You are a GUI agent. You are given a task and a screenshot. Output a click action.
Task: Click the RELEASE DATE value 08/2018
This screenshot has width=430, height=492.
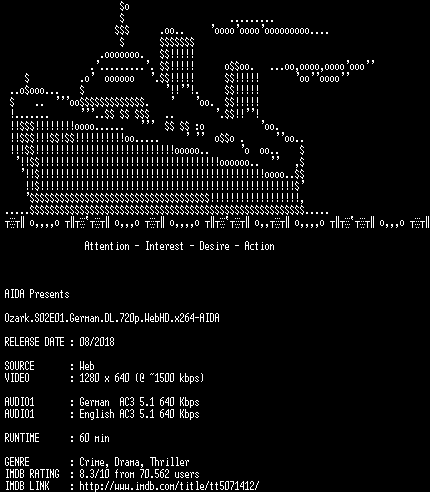click(97, 342)
